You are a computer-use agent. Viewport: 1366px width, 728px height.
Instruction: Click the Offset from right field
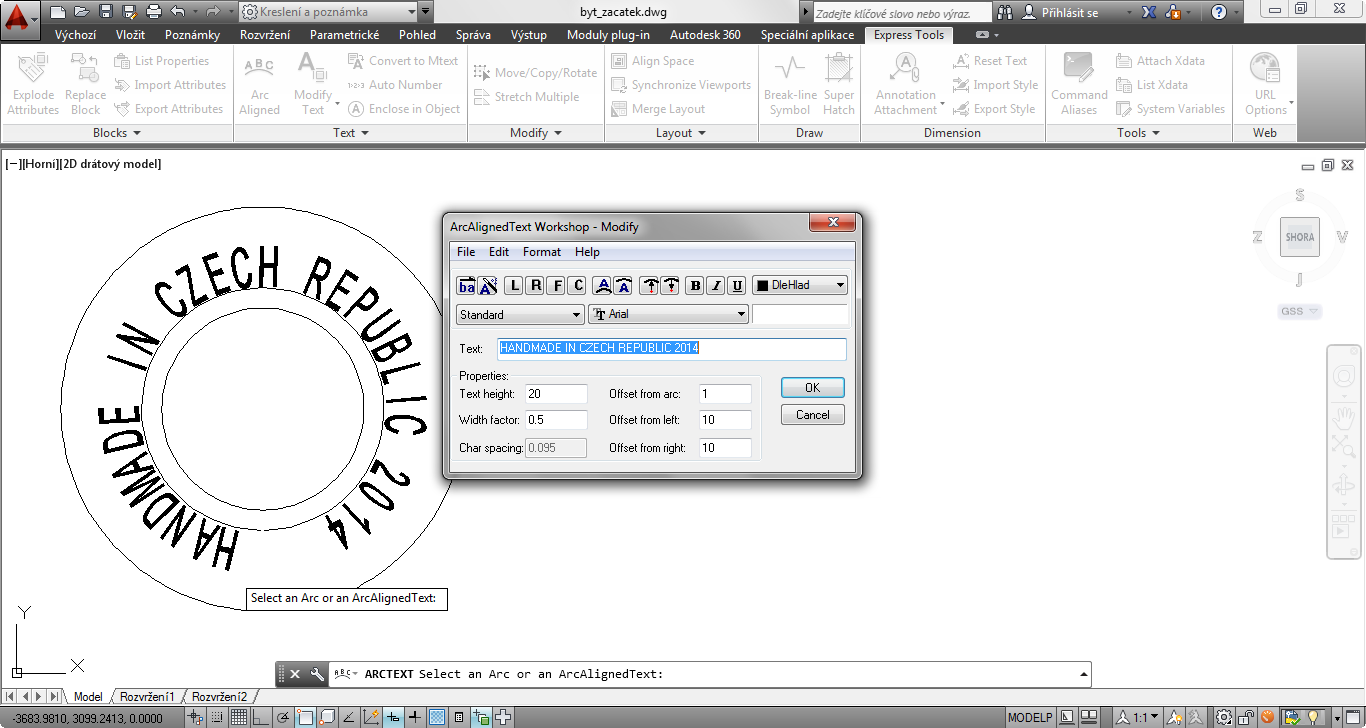(725, 448)
